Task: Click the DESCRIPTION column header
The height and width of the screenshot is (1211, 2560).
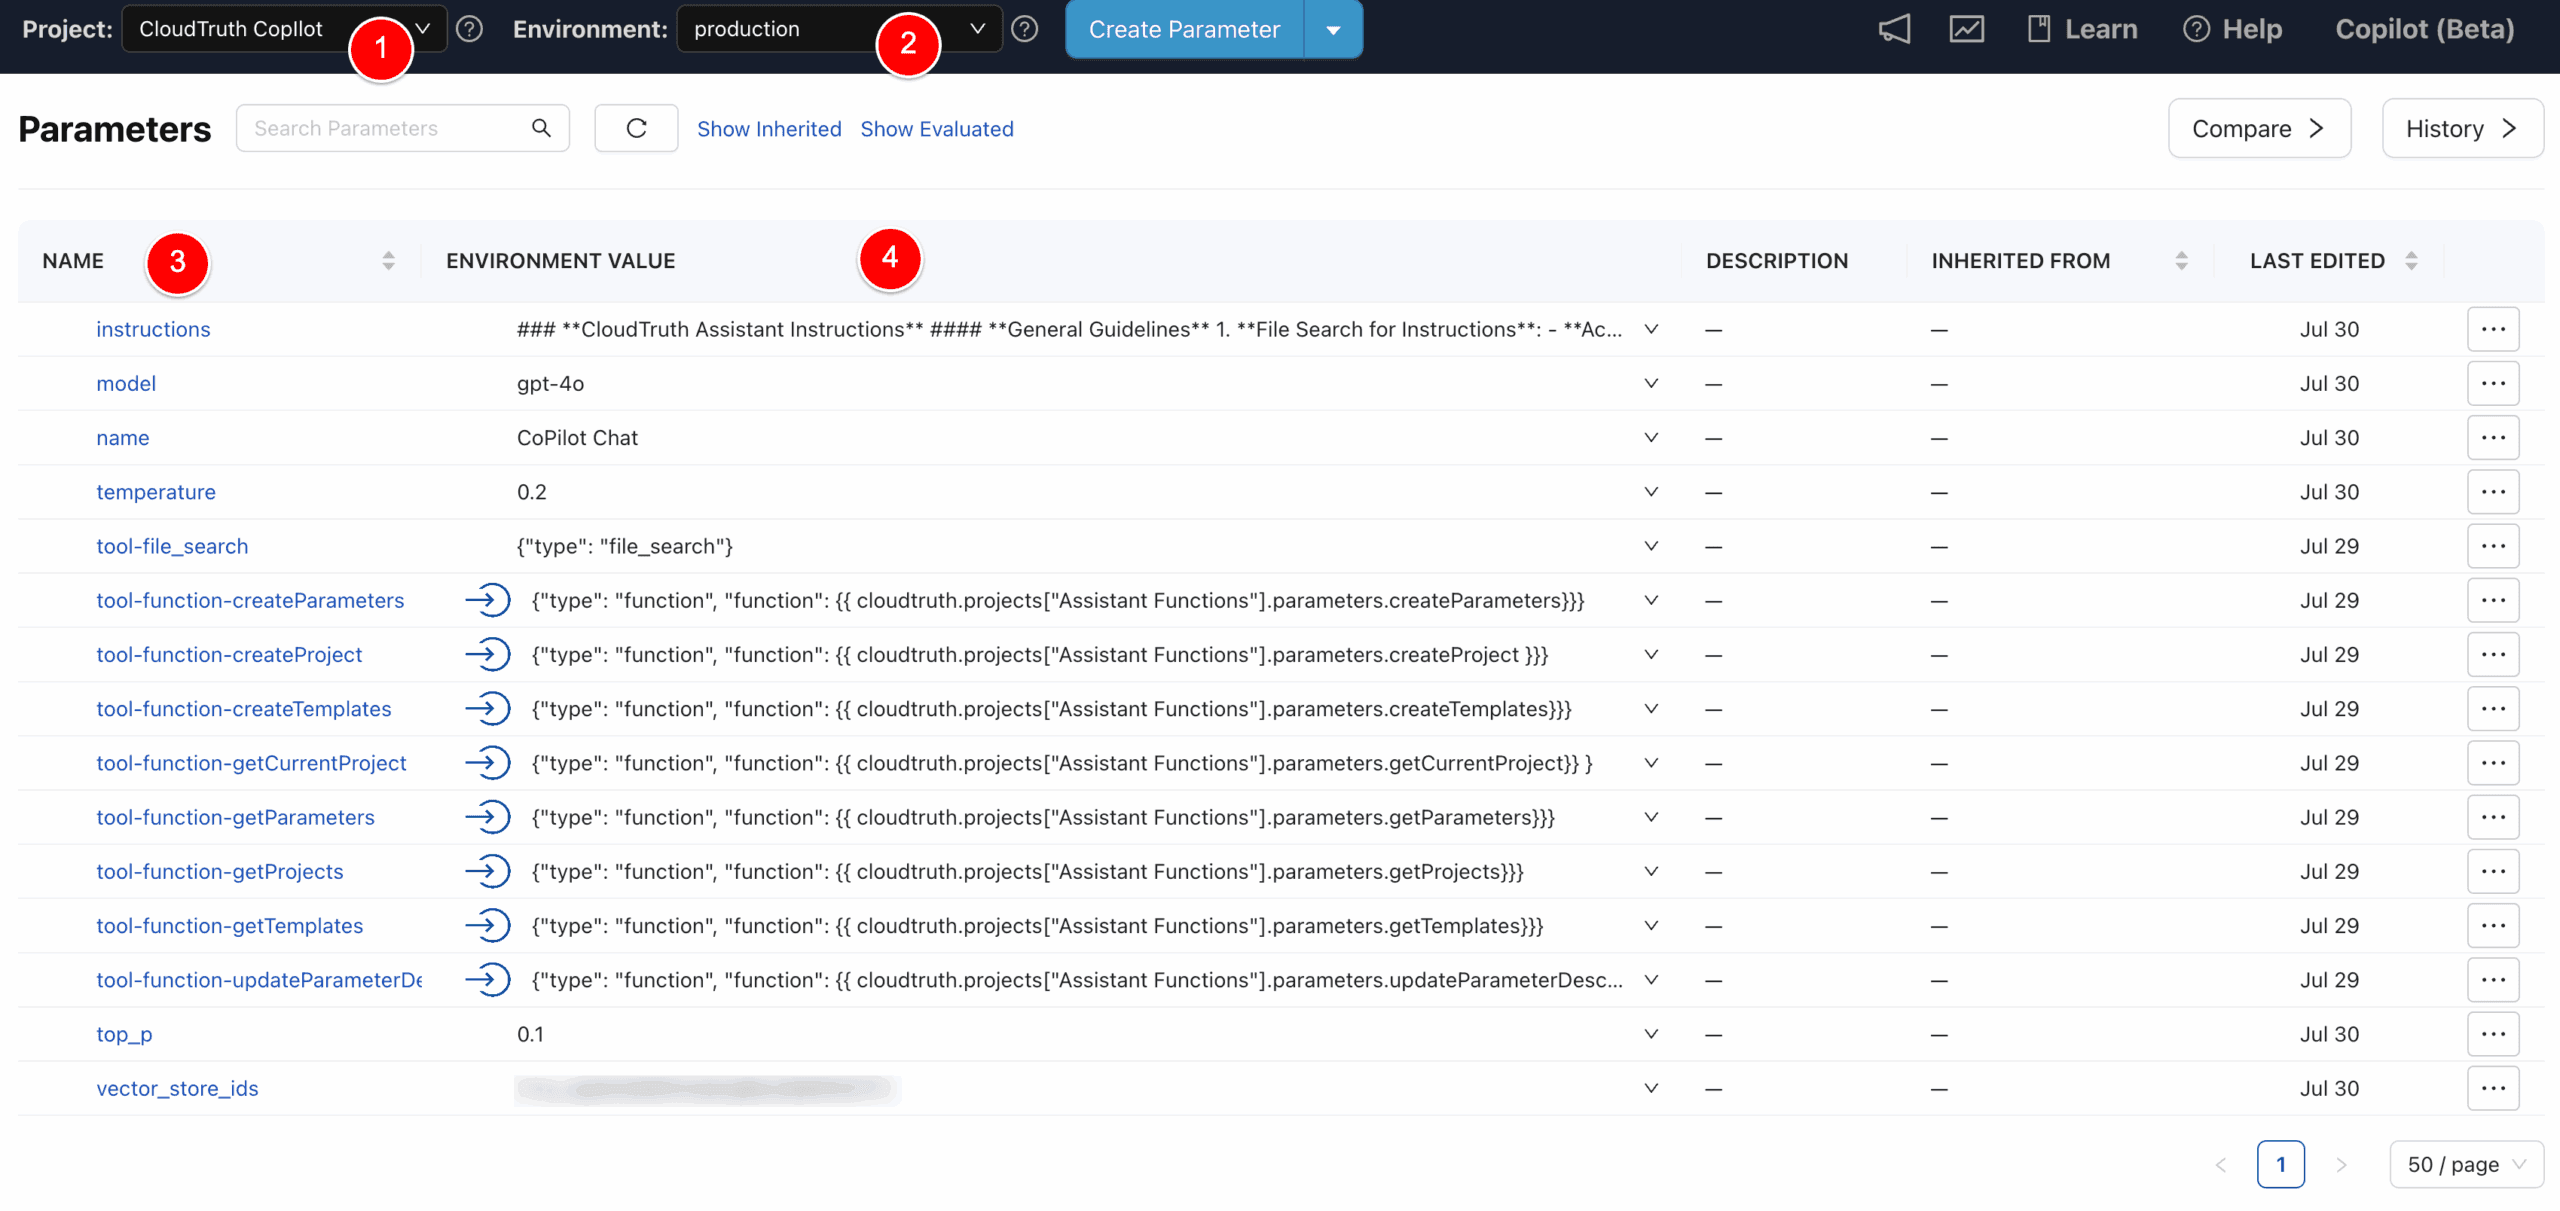Action: click(x=1776, y=261)
